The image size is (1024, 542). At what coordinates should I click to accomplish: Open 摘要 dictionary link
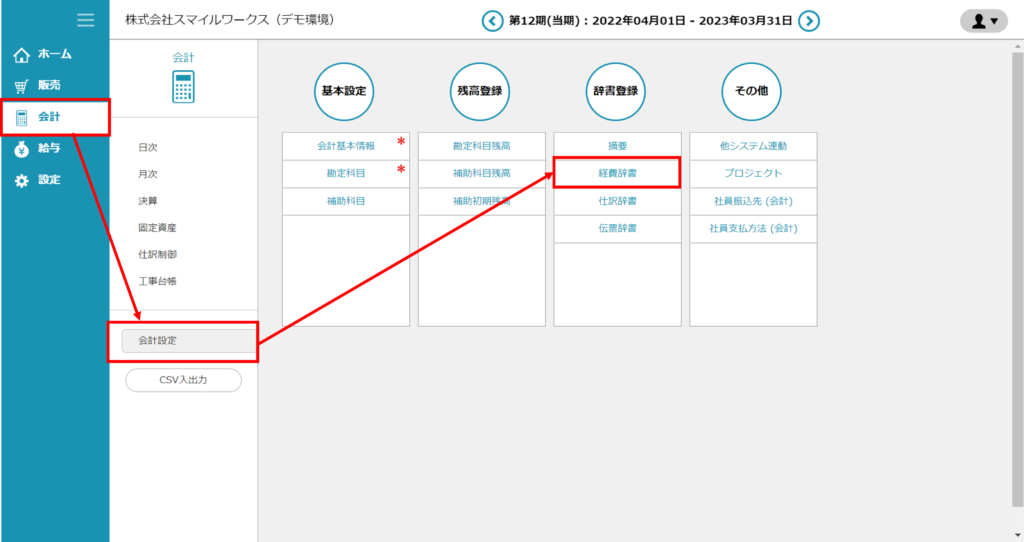pyautogui.click(x=618, y=146)
